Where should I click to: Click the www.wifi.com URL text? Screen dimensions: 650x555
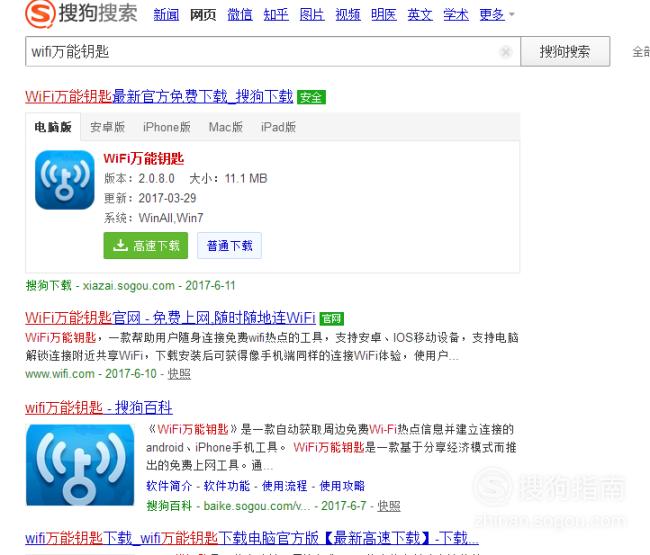click(60, 374)
